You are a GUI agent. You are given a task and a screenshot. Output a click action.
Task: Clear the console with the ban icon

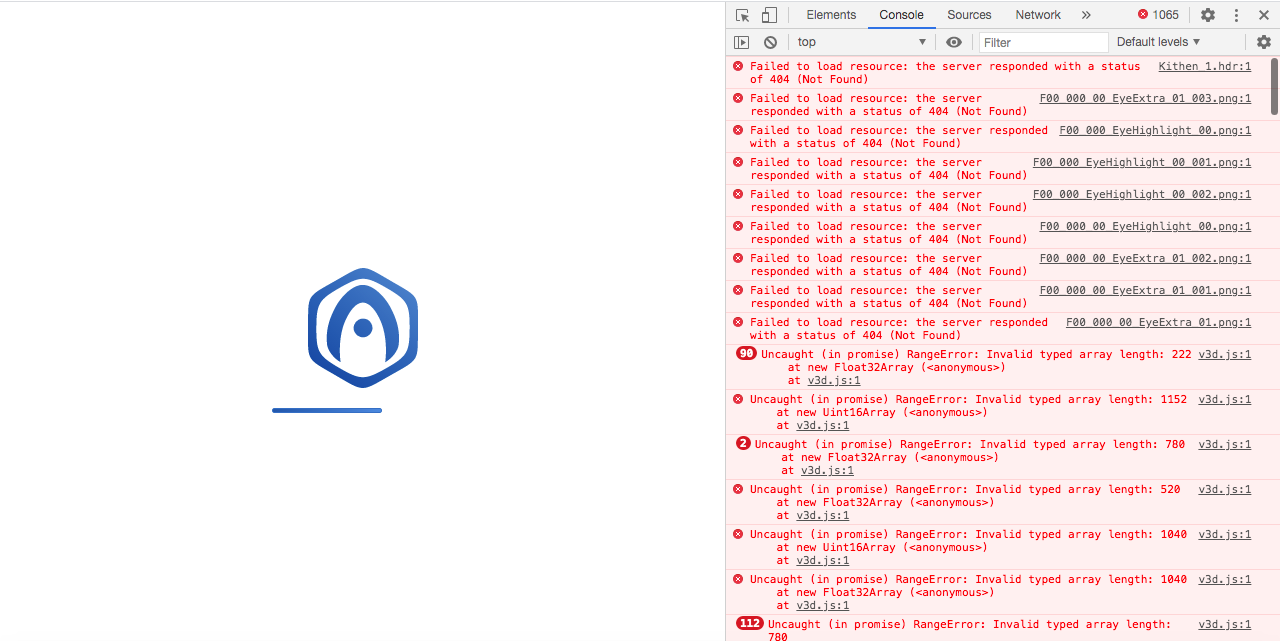pos(770,42)
